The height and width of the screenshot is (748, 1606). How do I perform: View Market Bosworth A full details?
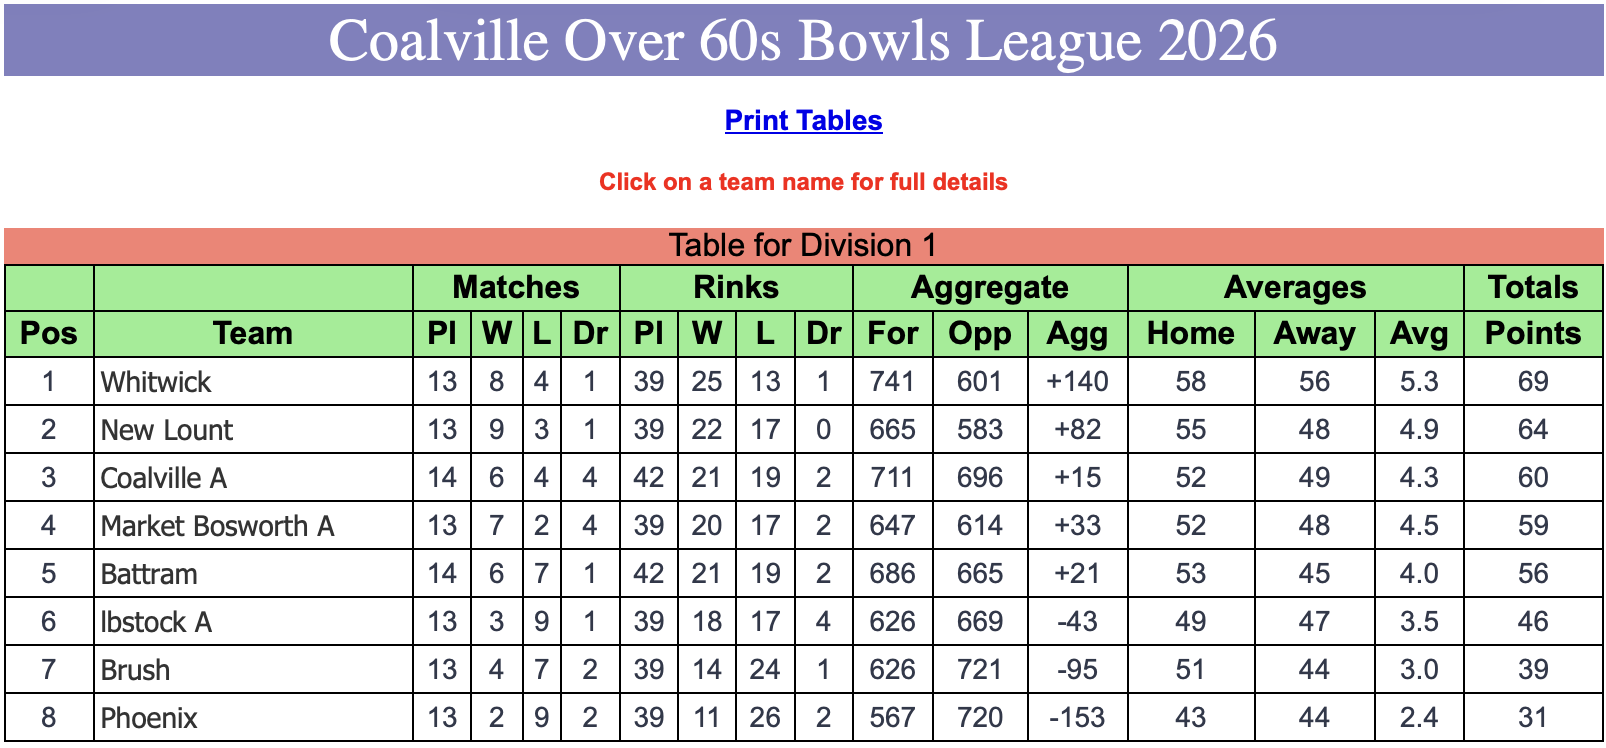217,526
